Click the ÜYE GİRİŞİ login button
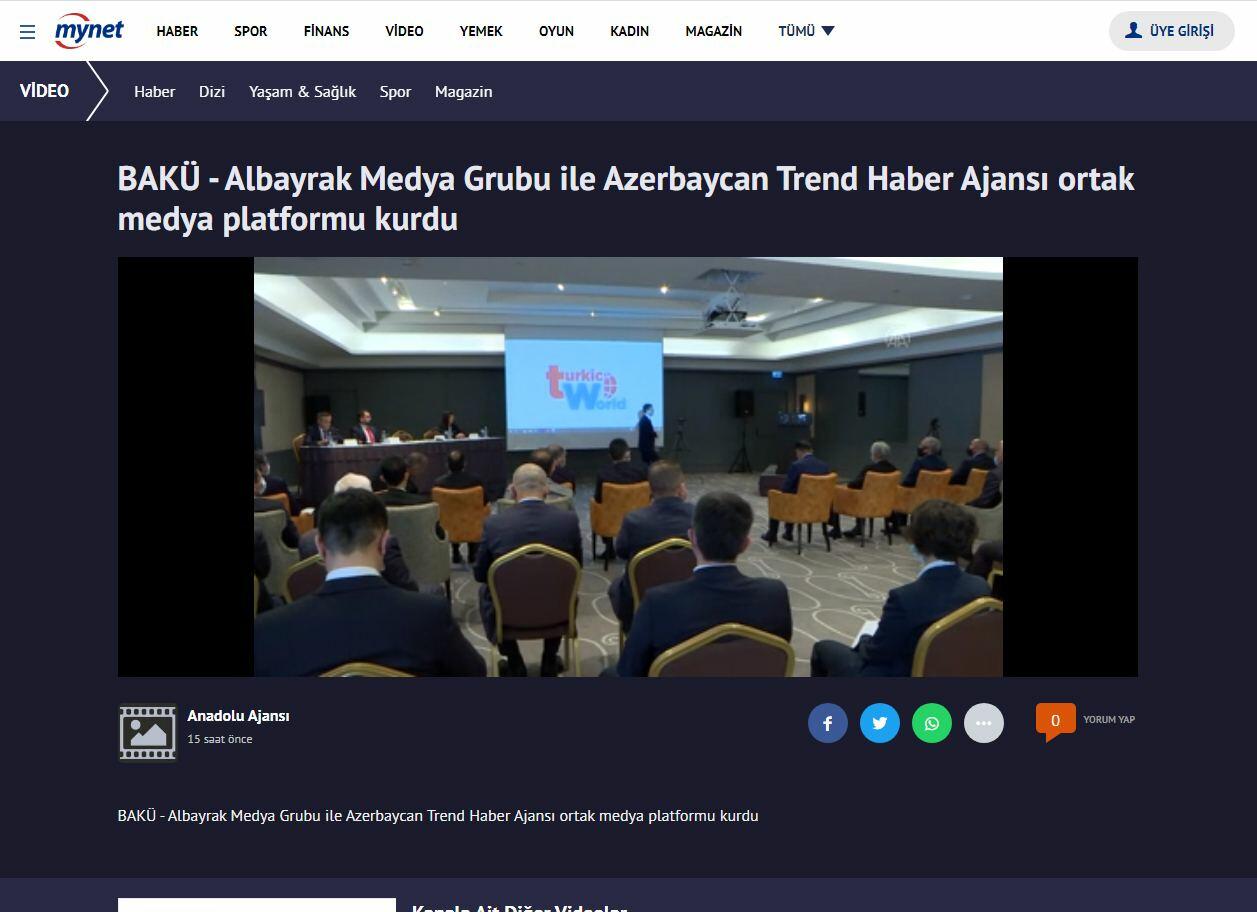This screenshot has width=1257, height=912. [x=1171, y=31]
